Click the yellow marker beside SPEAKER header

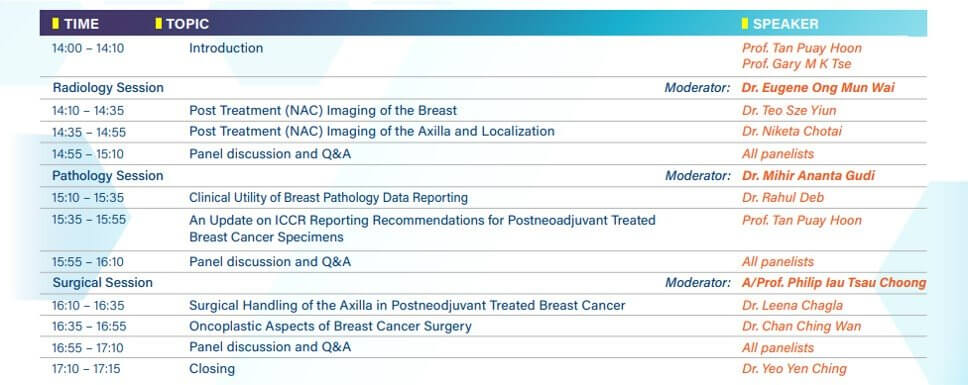pyautogui.click(x=745, y=23)
